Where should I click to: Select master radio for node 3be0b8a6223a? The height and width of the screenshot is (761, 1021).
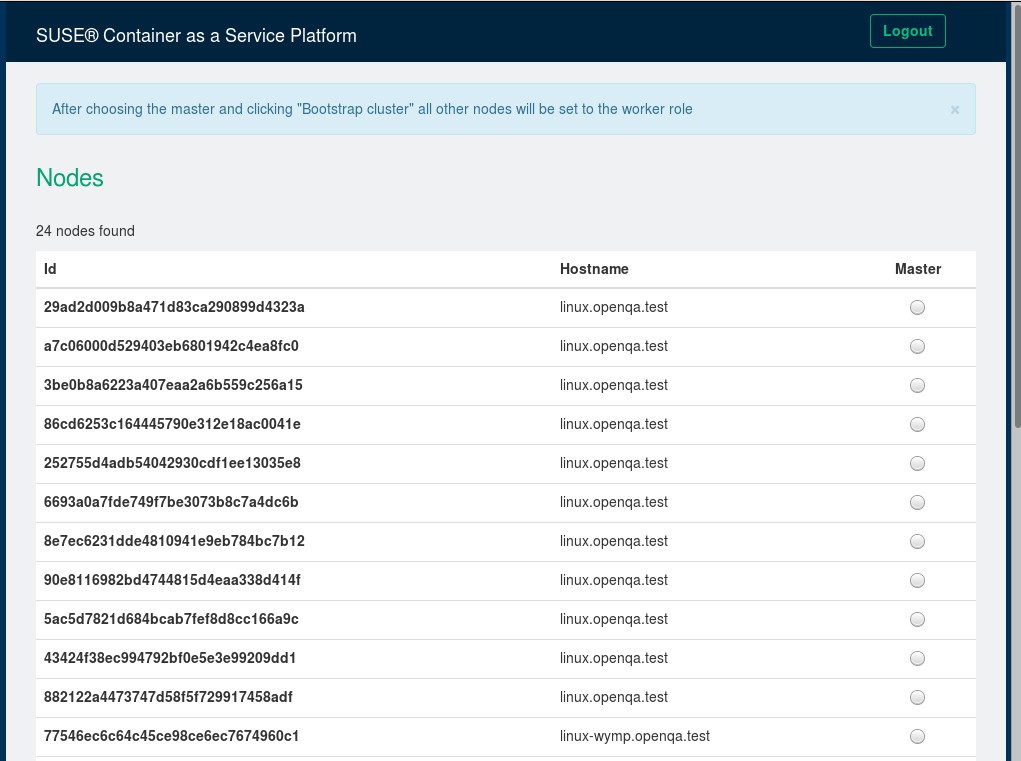917,385
